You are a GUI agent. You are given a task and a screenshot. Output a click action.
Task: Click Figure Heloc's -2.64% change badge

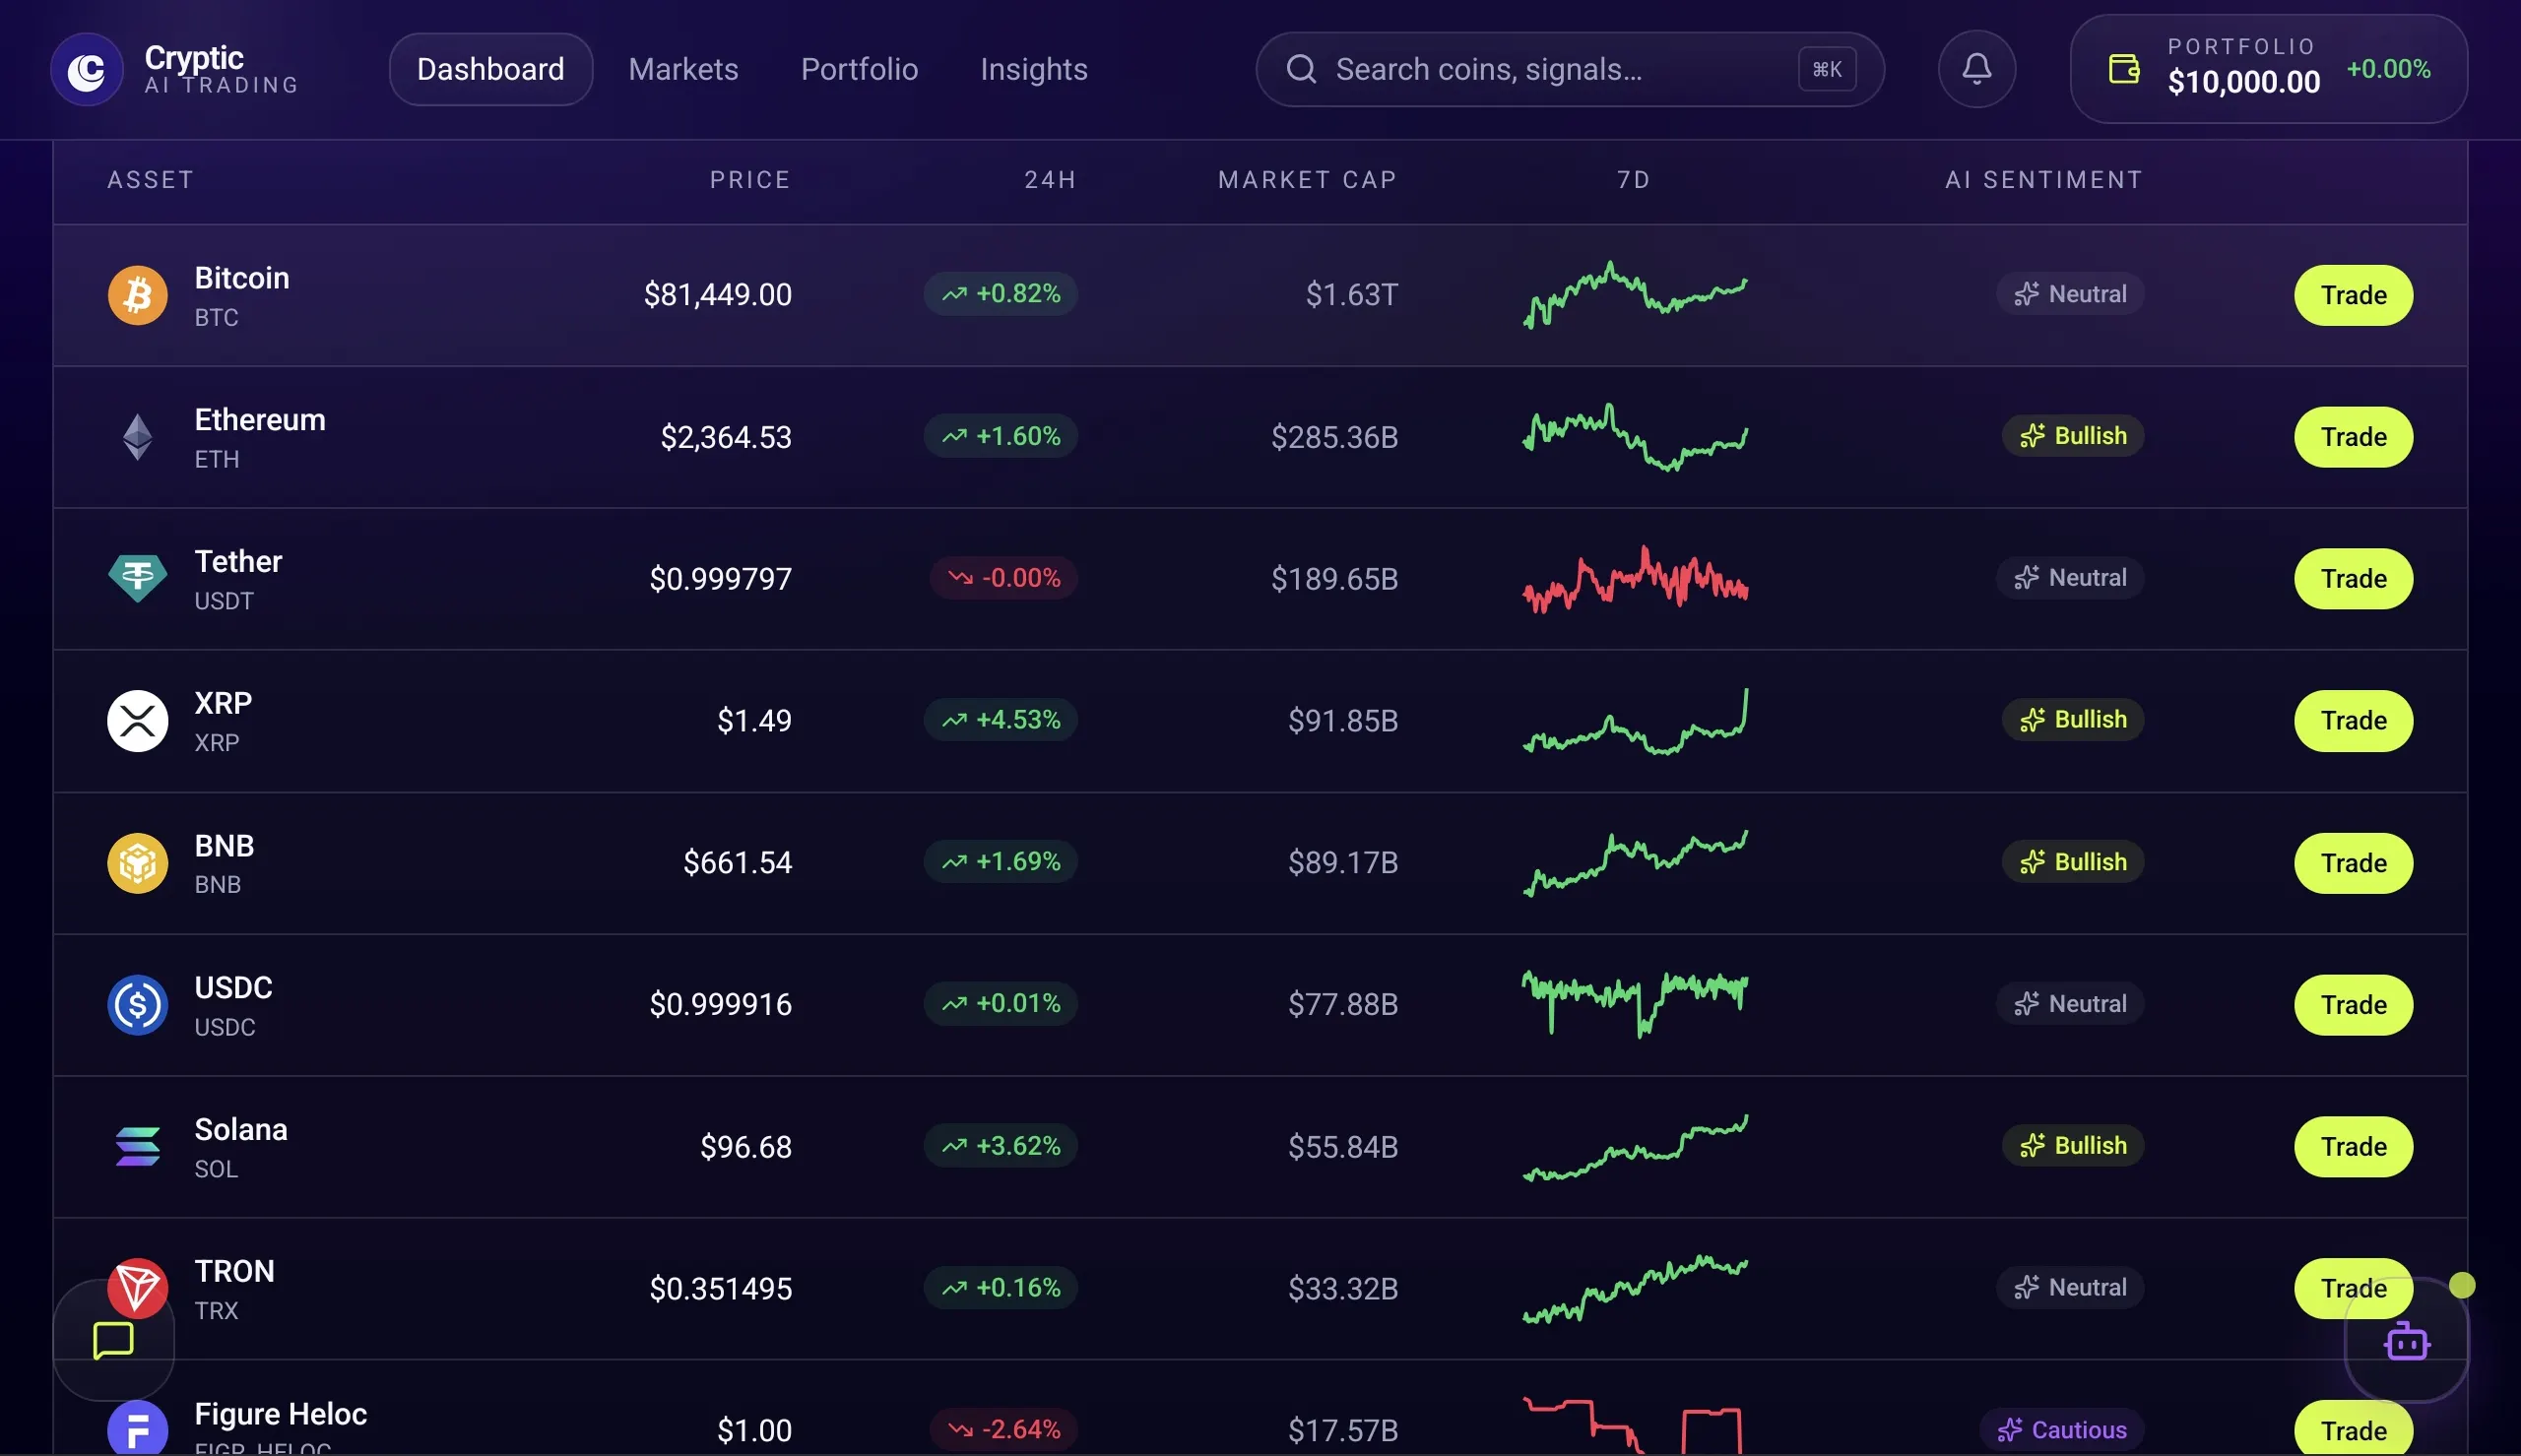pyautogui.click(x=1004, y=1430)
